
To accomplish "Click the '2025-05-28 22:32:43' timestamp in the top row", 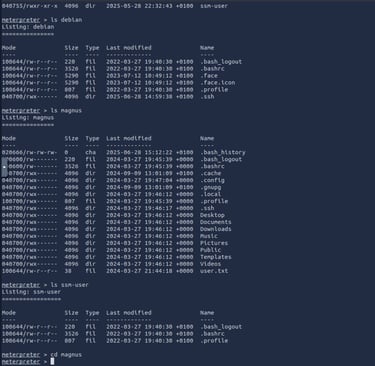I will click(139, 6).
